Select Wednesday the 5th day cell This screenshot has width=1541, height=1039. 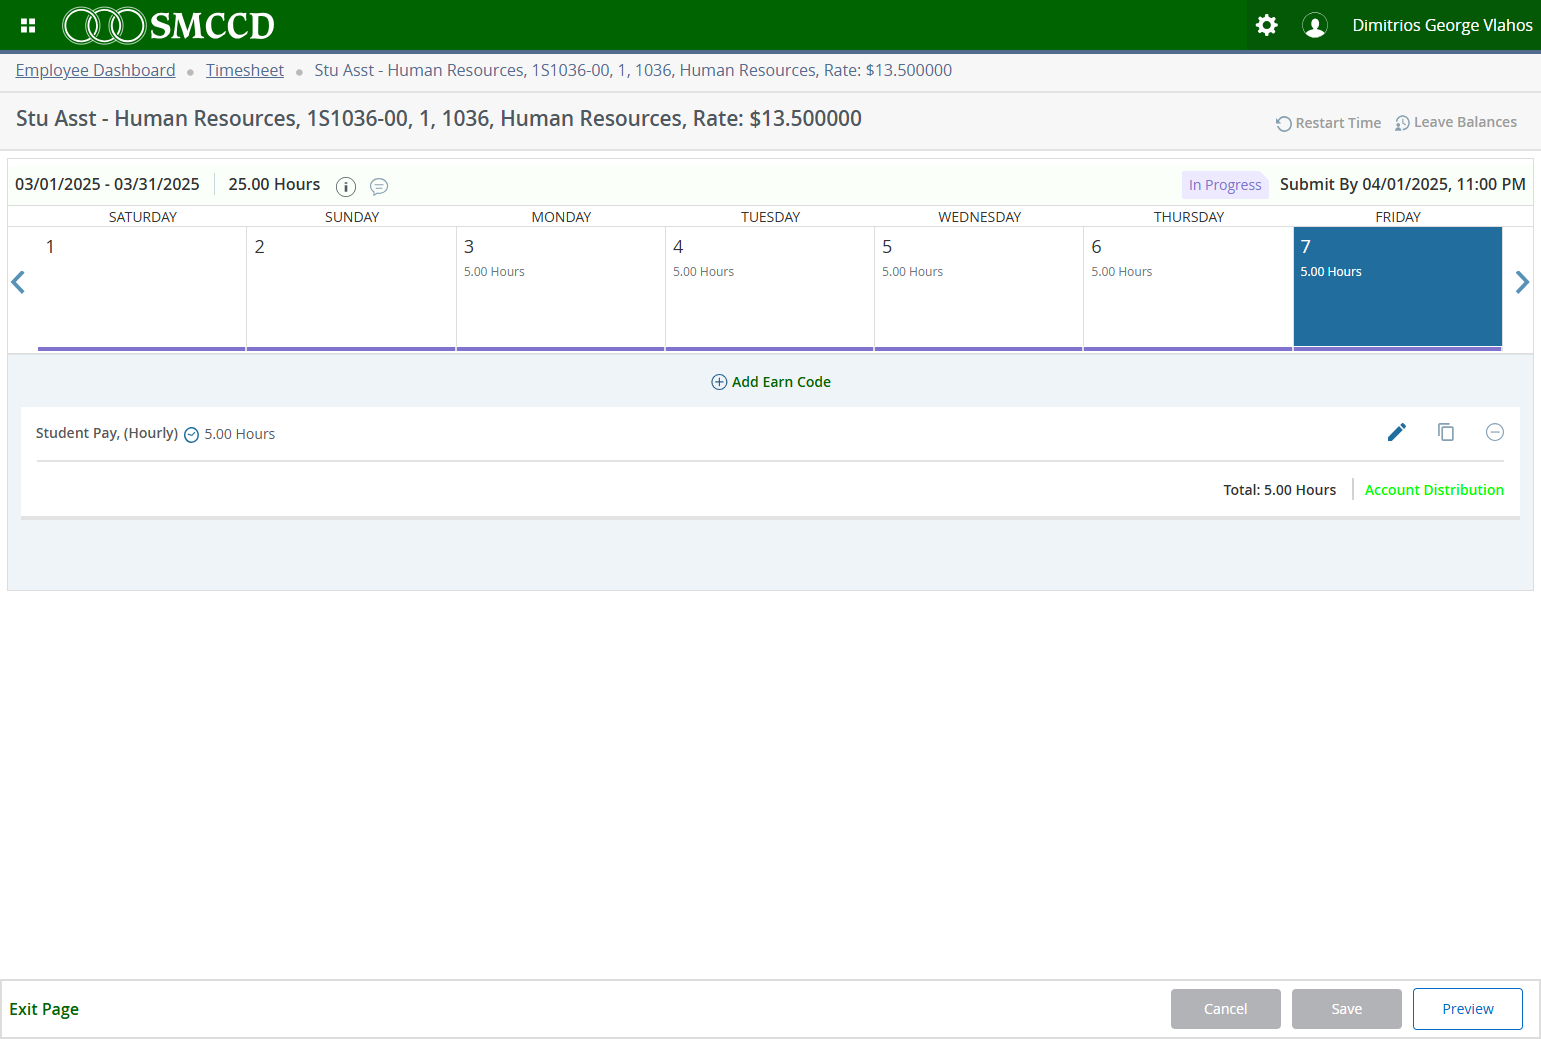point(979,288)
